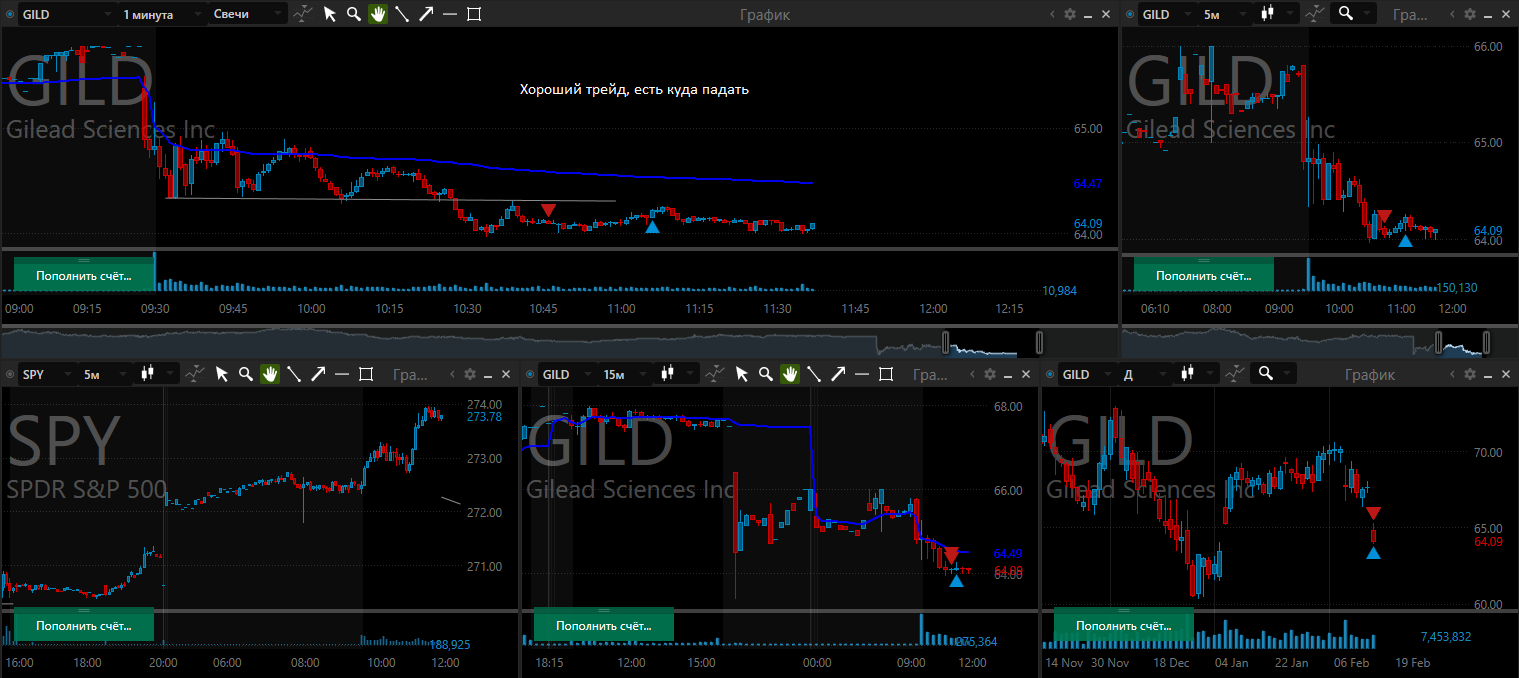Viewport: 1519px width, 678px height.
Task: Select arrow drawing tool in SPY chart
Action: pyautogui.click(x=318, y=374)
